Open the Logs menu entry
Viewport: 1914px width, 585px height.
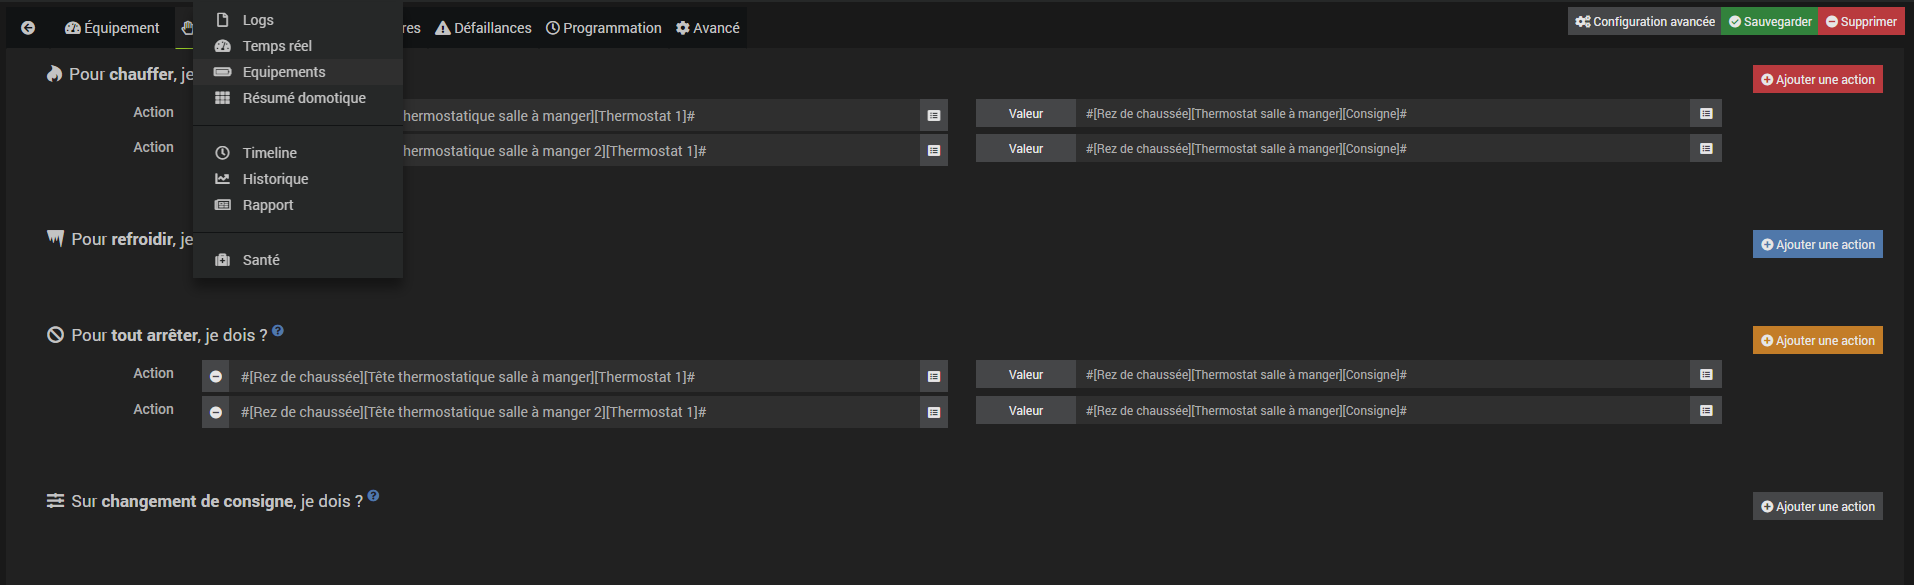pos(257,20)
